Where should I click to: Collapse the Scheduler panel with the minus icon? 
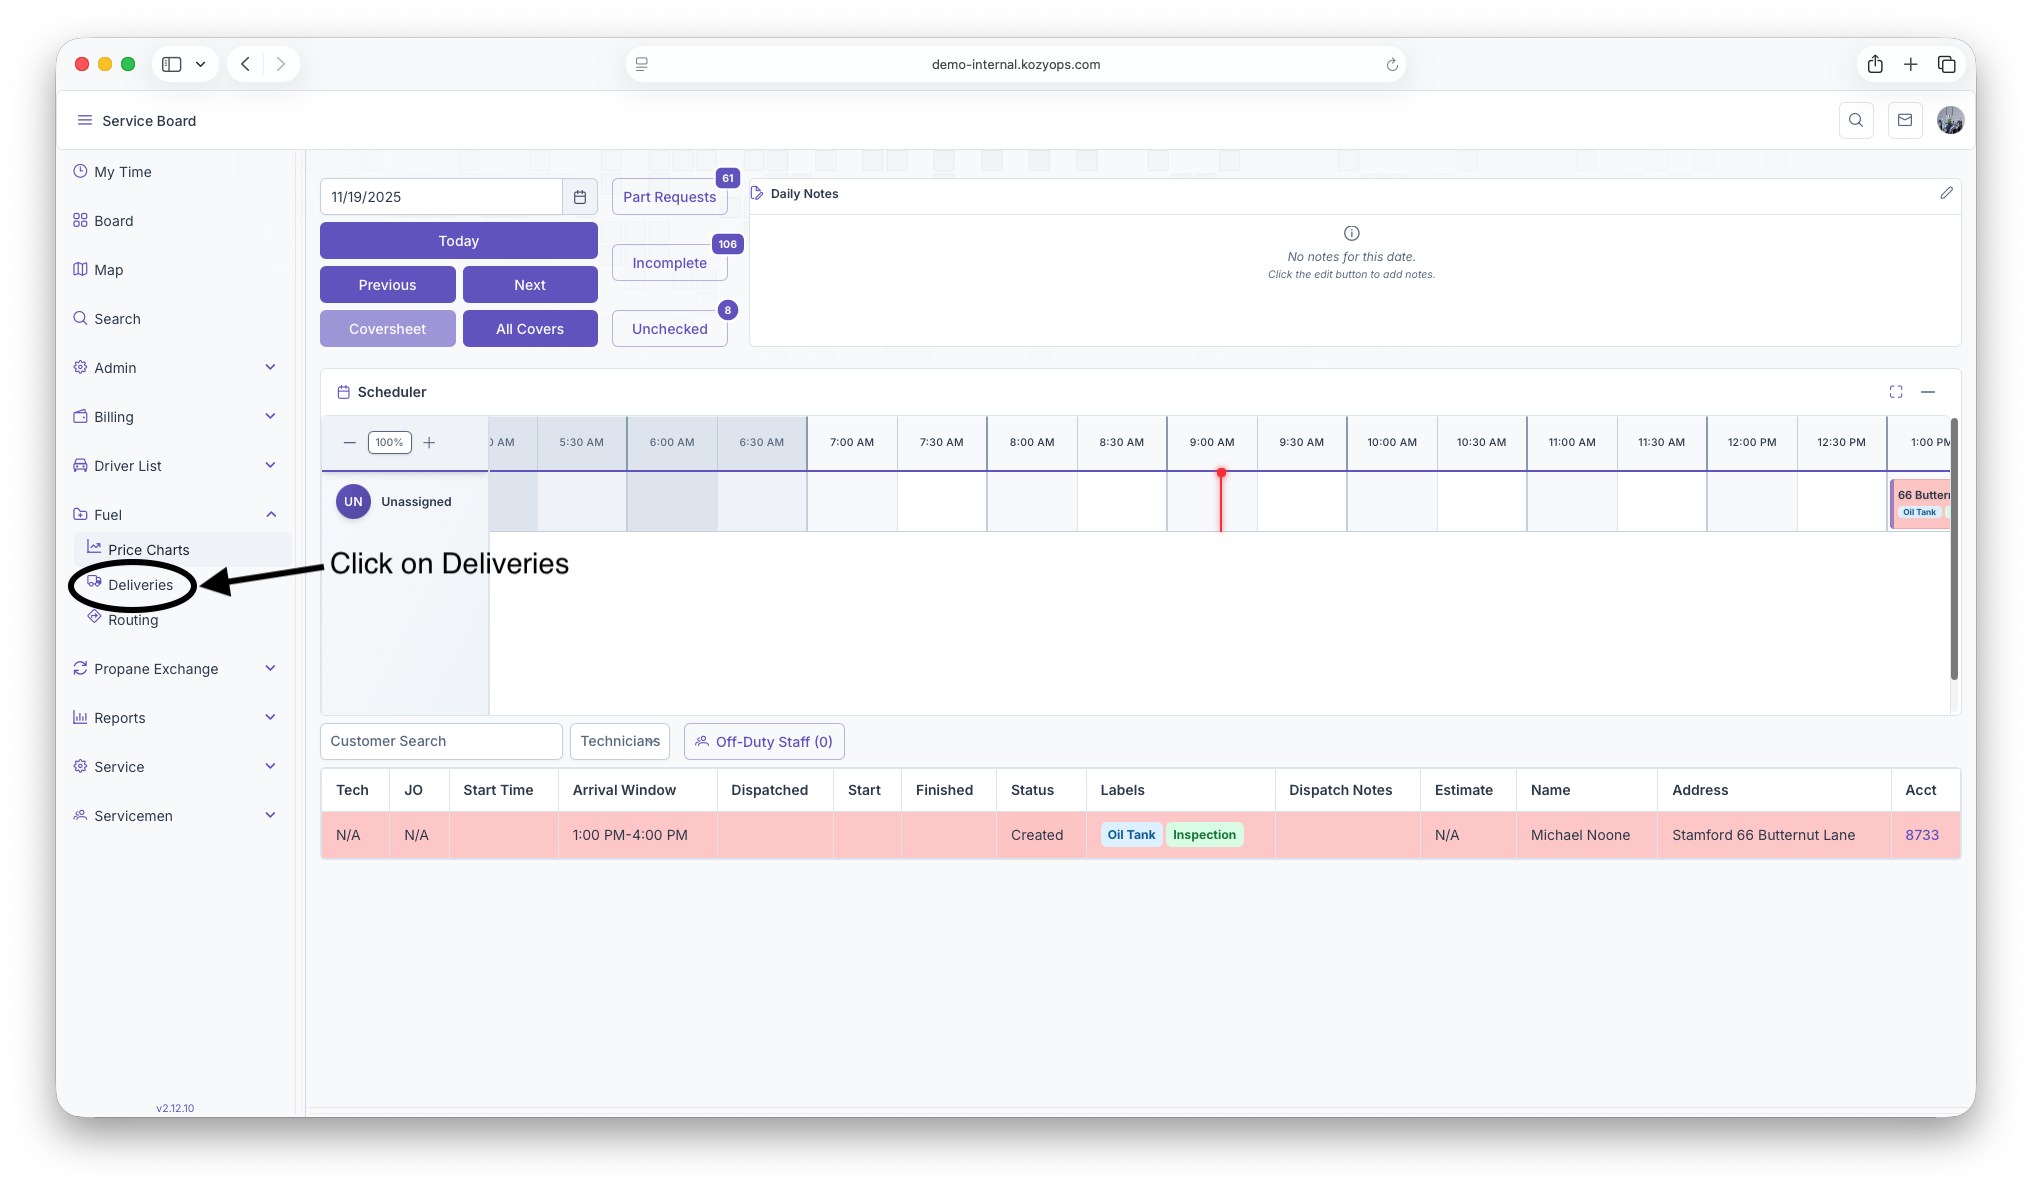(x=1928, y=392)
